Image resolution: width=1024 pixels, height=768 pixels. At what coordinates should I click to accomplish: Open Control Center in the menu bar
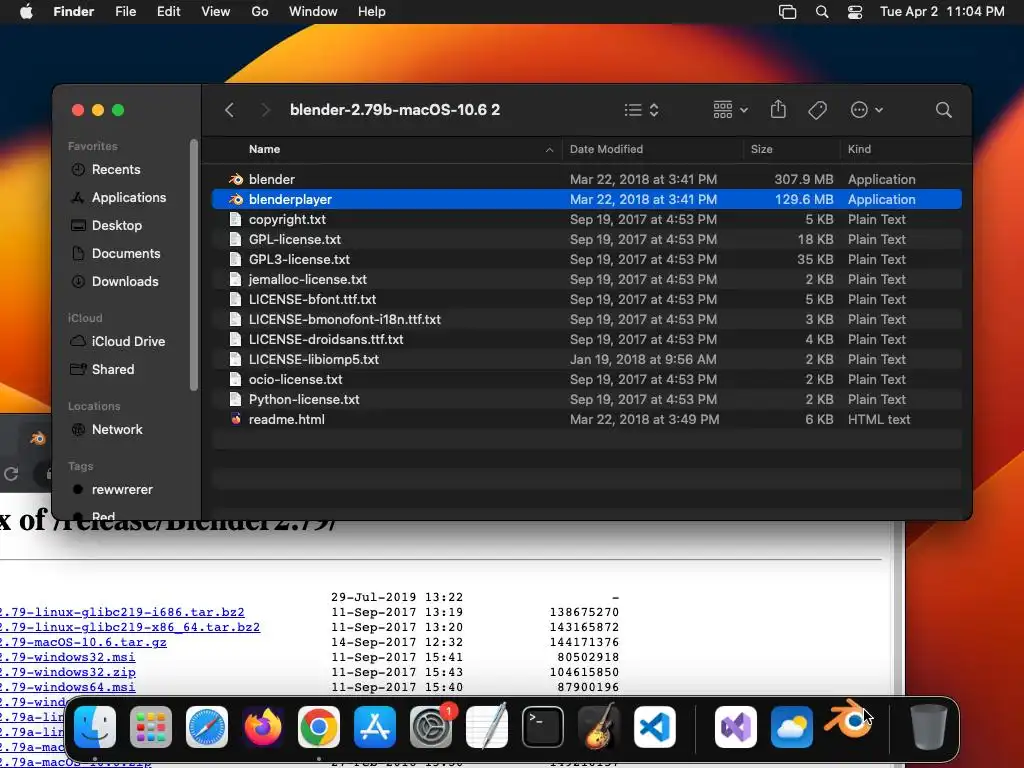point(855,12)
